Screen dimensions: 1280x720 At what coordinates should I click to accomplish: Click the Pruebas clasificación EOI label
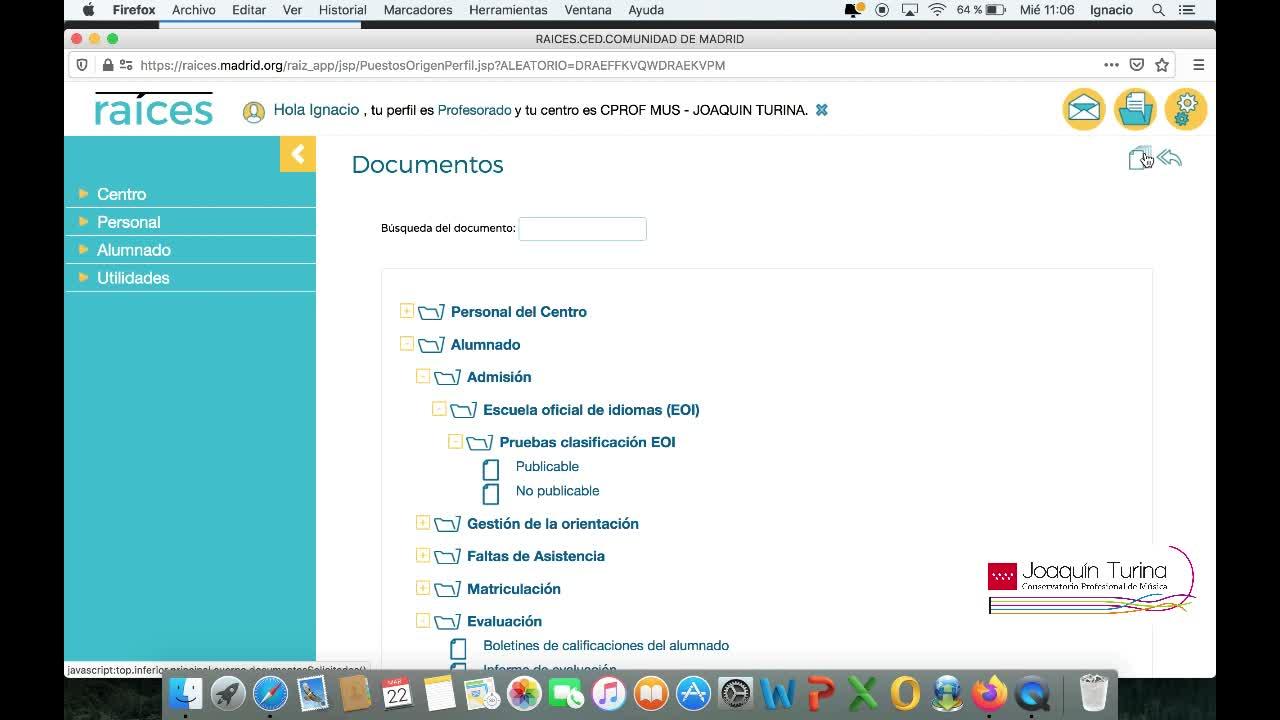[587, 442]
